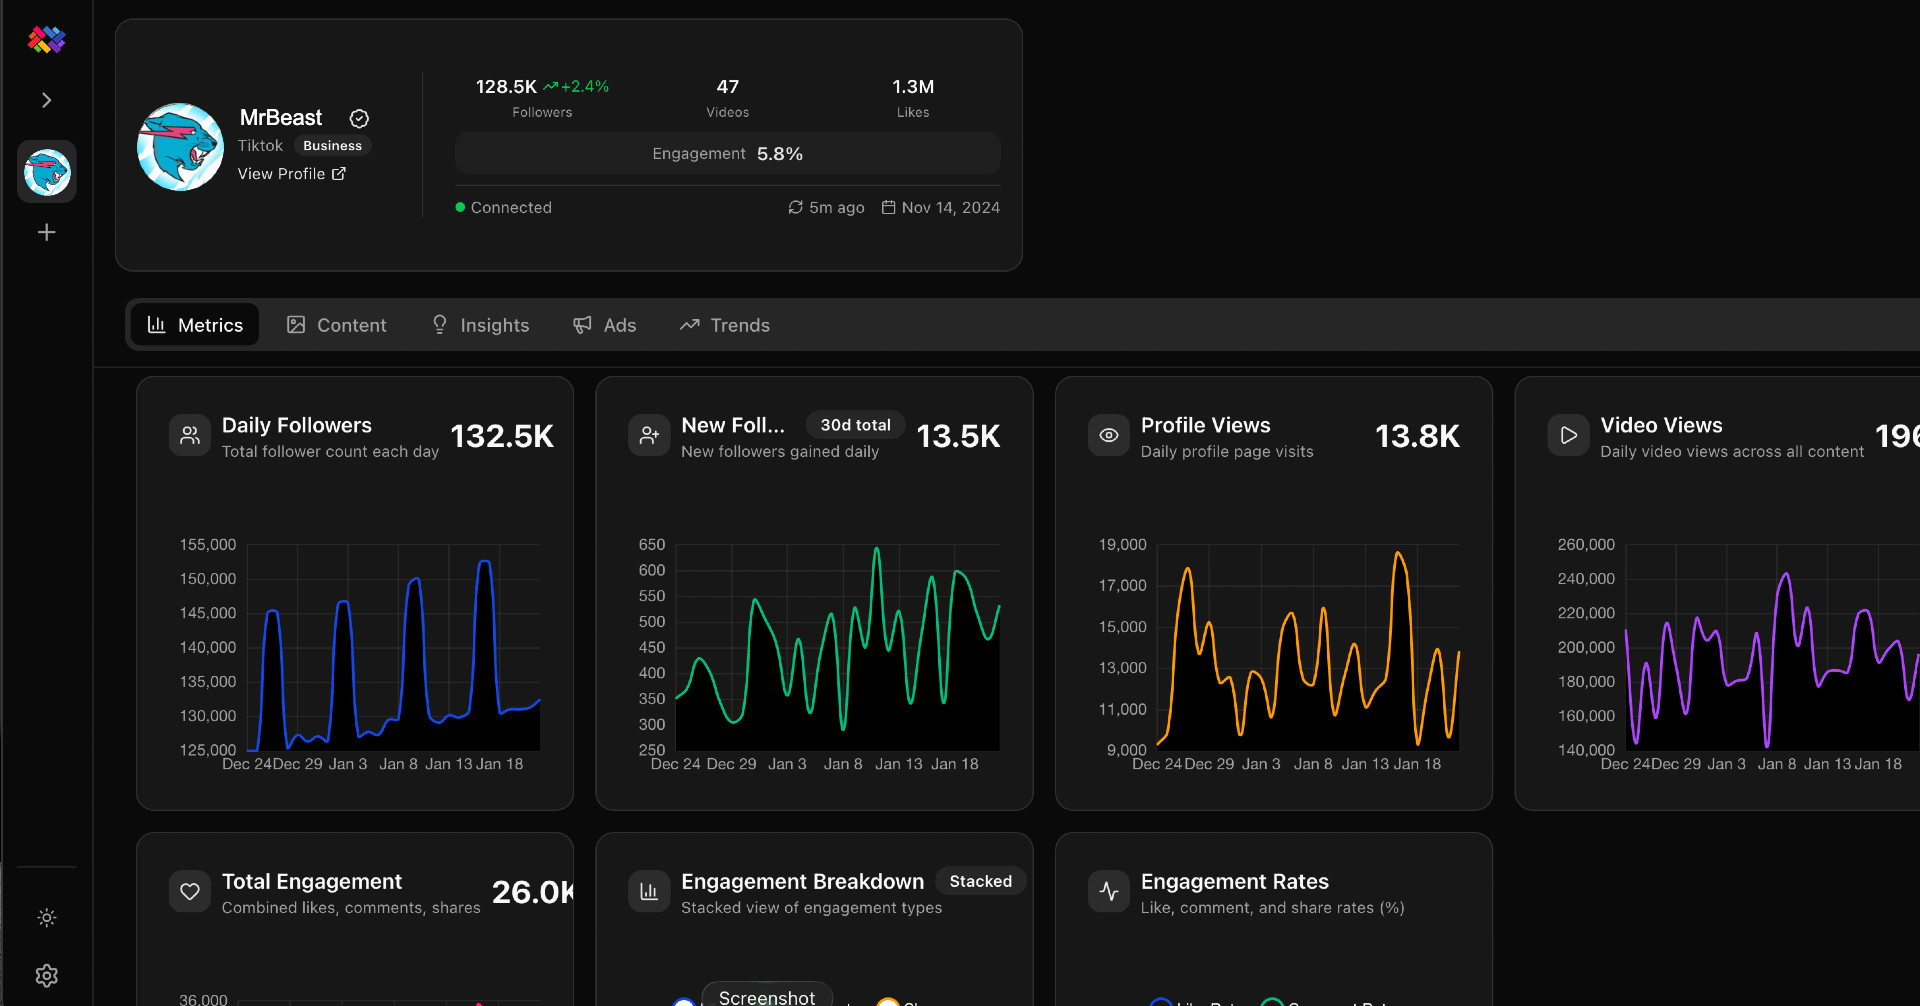1920x1006 pixels.
Task: Add a new account with plus icon
Action: pos(46,233)
